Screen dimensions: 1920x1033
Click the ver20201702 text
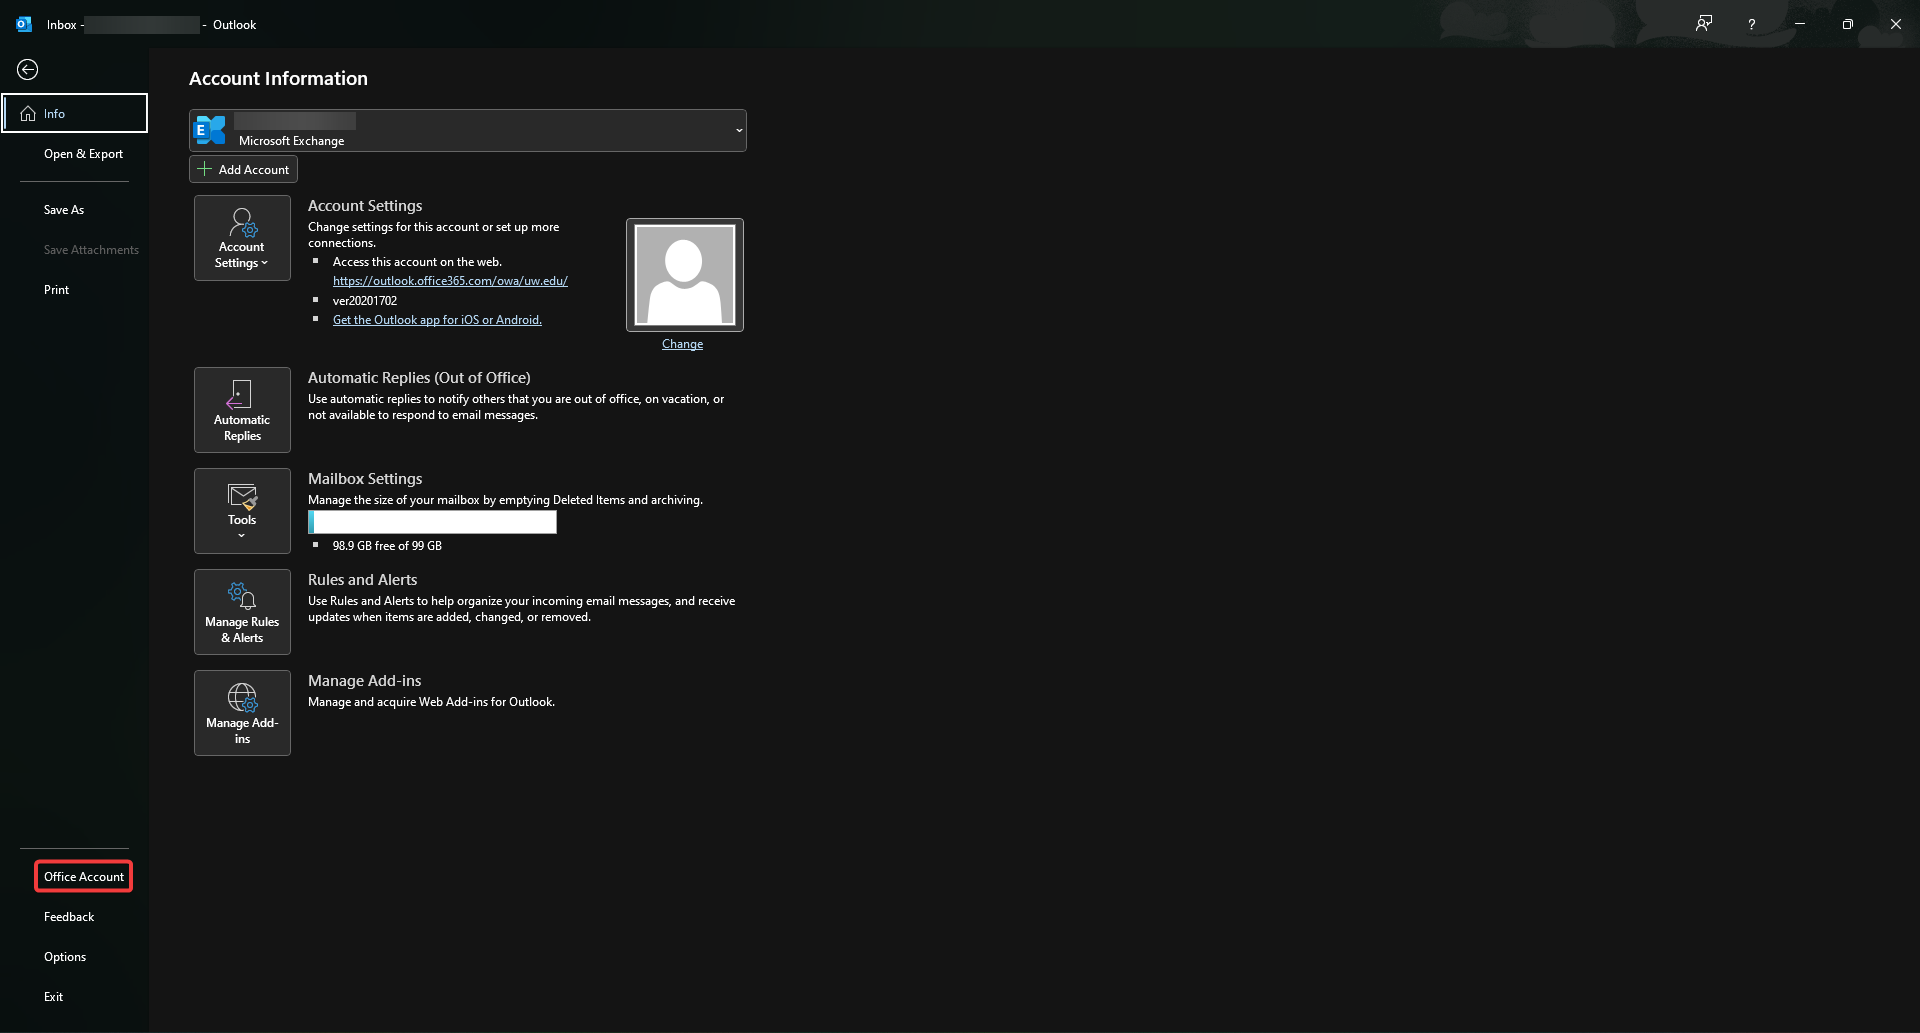click(365, 301)
